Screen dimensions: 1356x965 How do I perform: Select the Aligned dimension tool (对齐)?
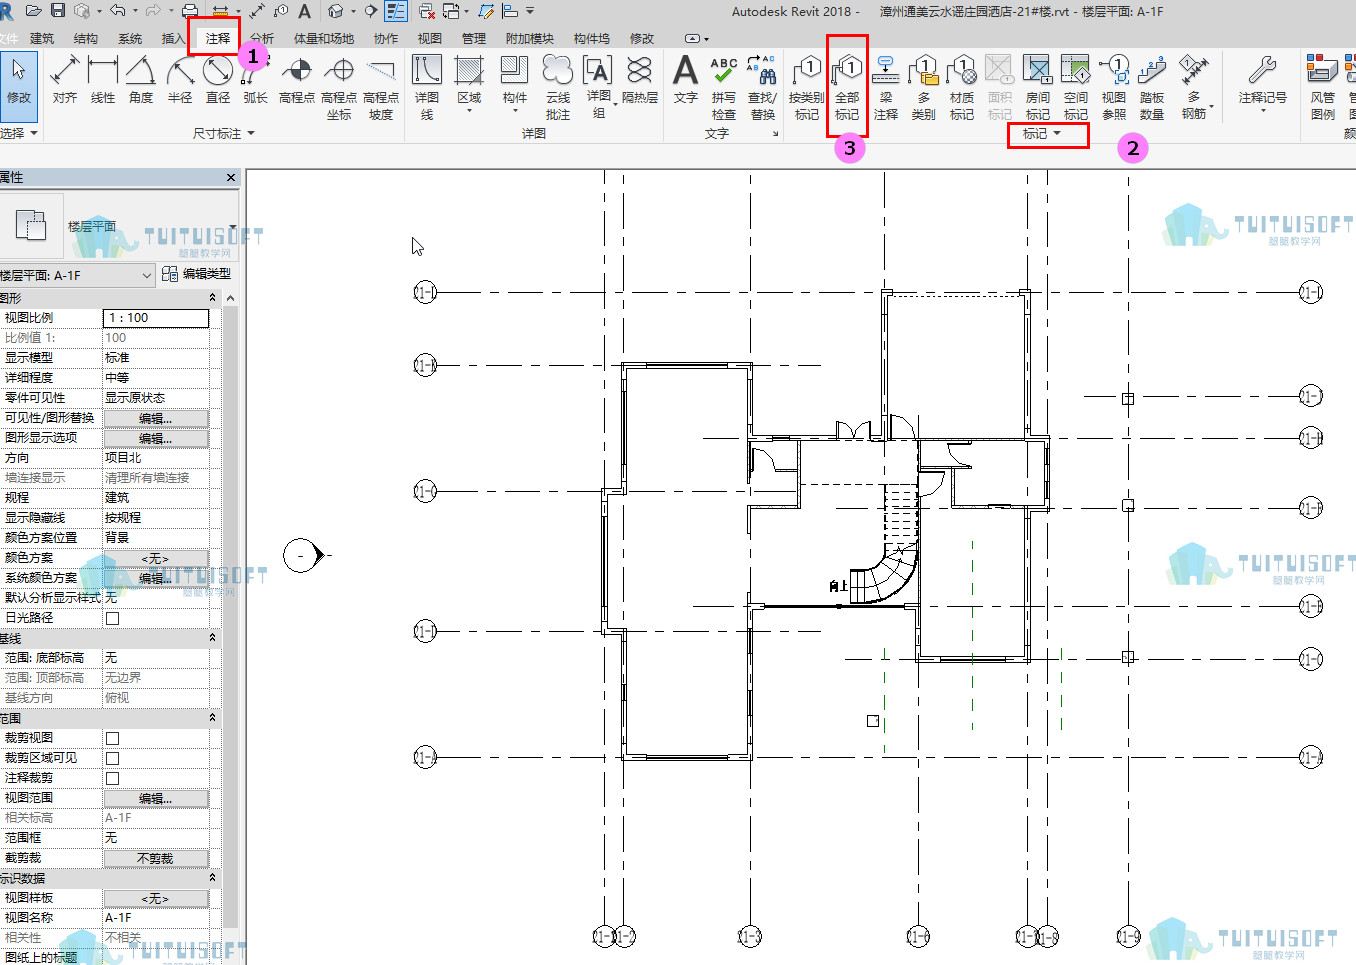click(65, 80)
